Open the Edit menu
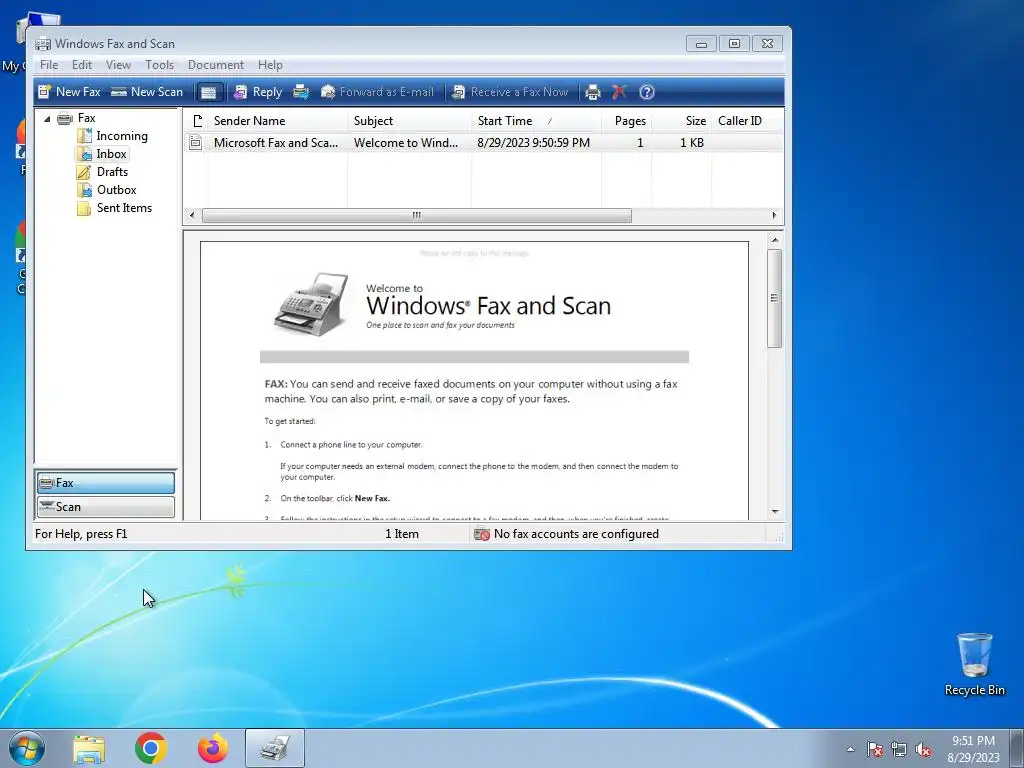This screenshot has height=768, width=1024. (x=82, y=65)
